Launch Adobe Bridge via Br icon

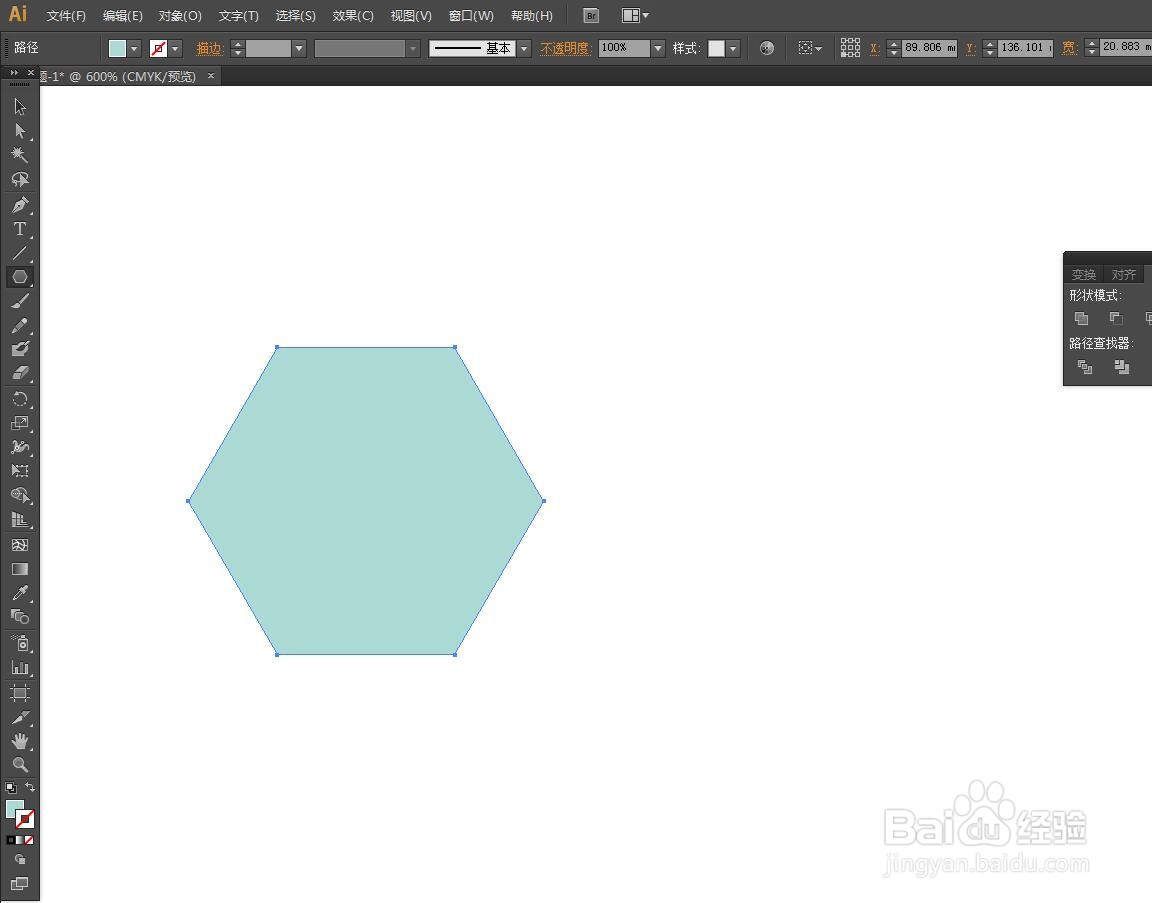click(591, 15)
